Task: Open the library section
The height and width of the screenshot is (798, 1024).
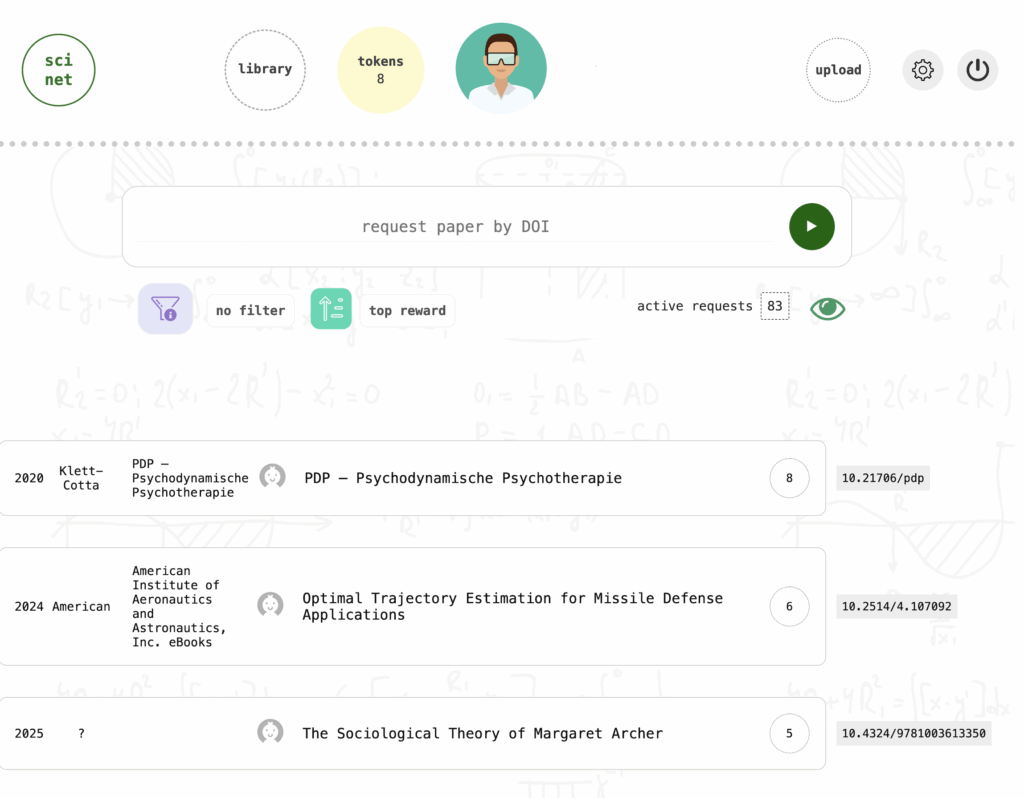Action: (x=265, y=69)
